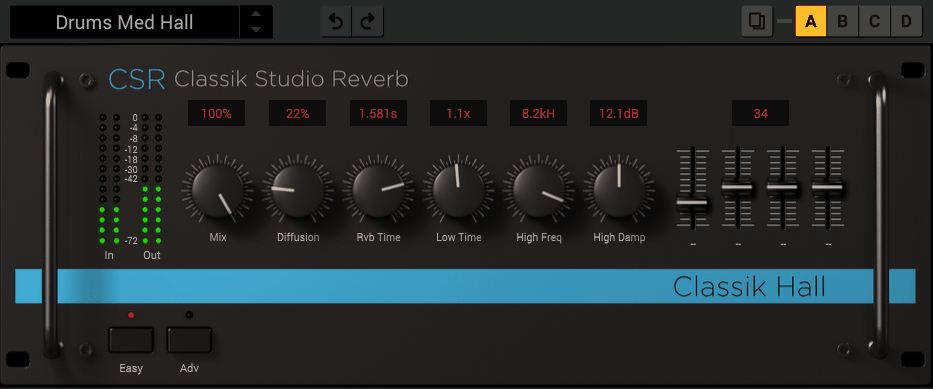This screenshot has height=389, width=933.
Task: Click the High Freq knob
Action: 539,191
